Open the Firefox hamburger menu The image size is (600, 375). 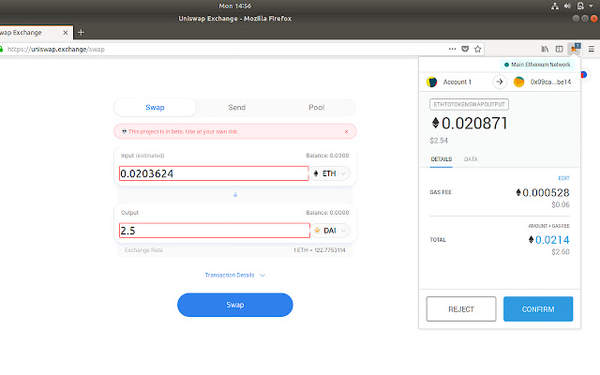[591, 49]
